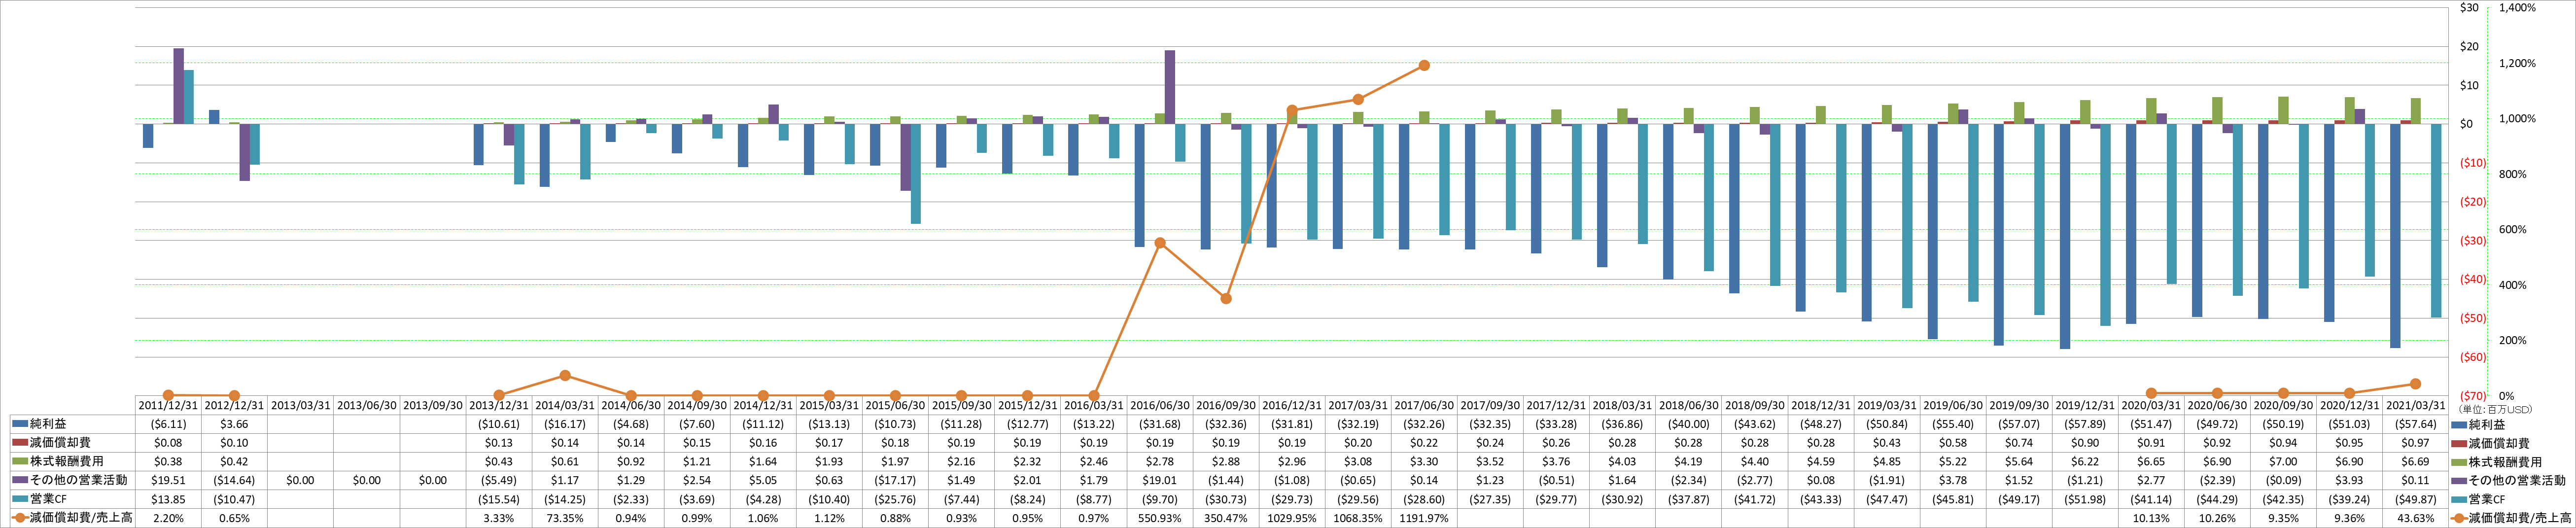Click the tall purple bar for 2016/06/30
This screenshot has width=2576, height=528.
(1170, 87)
